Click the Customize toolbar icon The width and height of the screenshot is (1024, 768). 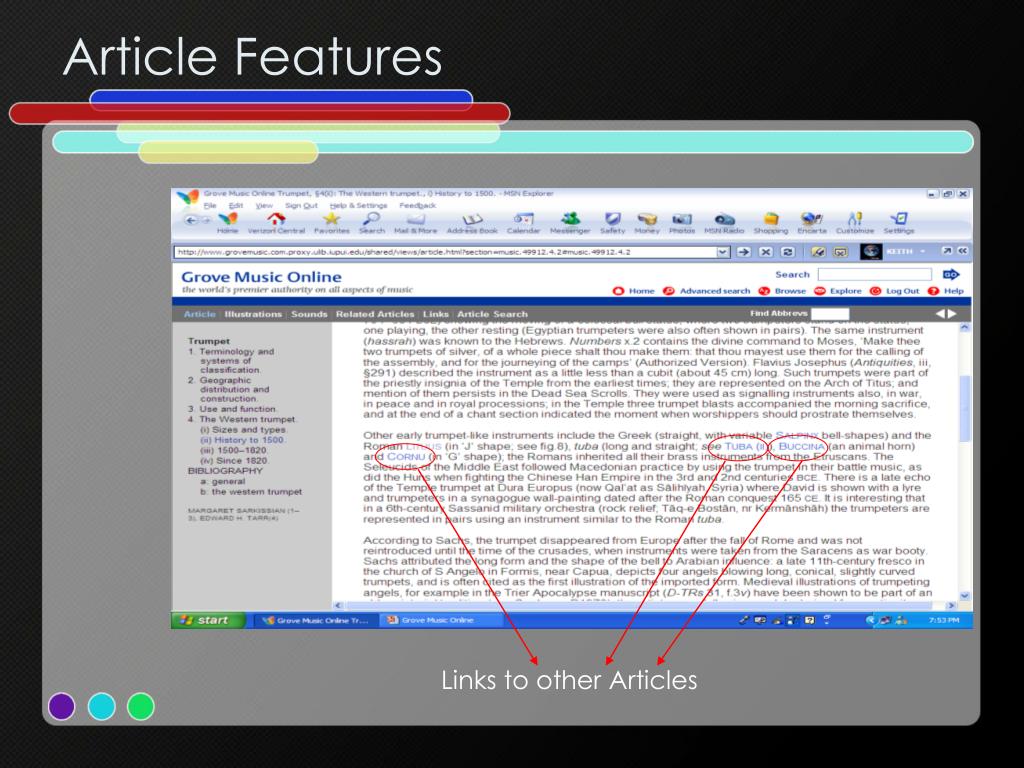tap(855, 219)
